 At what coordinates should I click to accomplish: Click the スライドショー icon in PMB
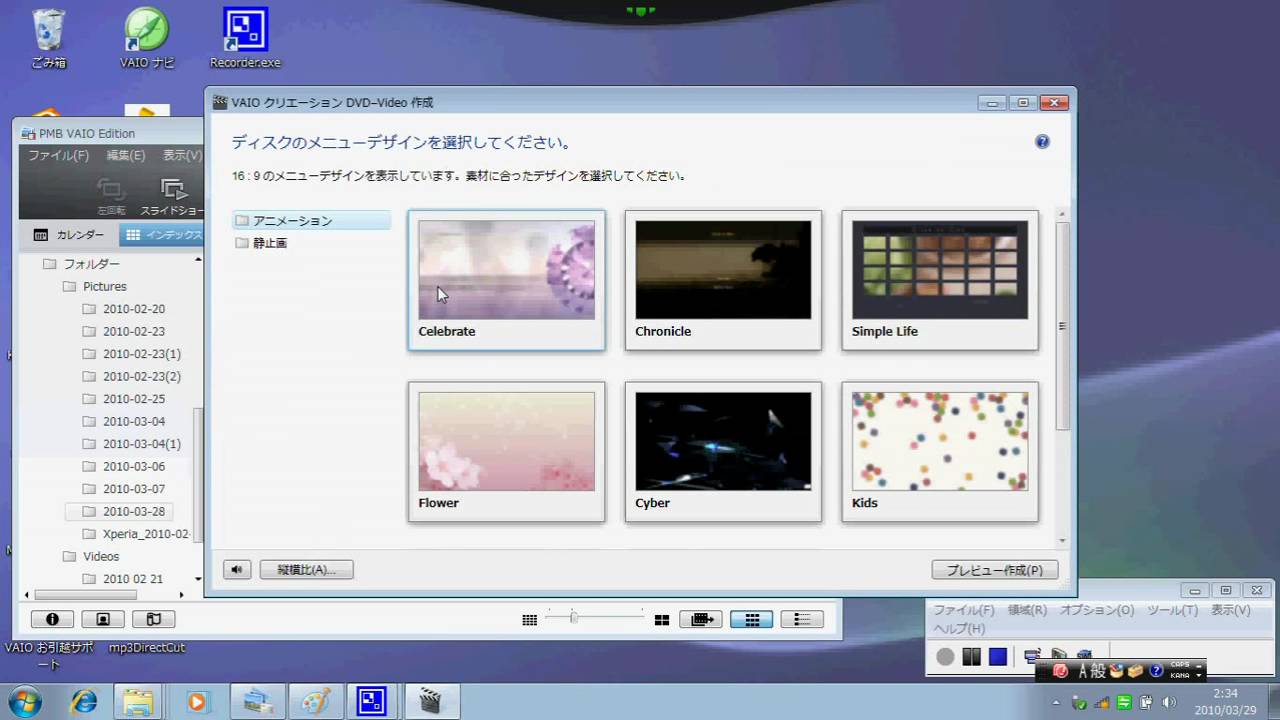click(x=172, y=195)
